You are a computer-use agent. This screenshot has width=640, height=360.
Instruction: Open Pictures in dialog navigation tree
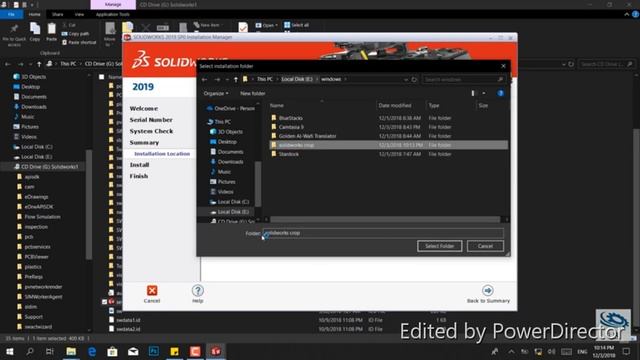click(223, 182)
